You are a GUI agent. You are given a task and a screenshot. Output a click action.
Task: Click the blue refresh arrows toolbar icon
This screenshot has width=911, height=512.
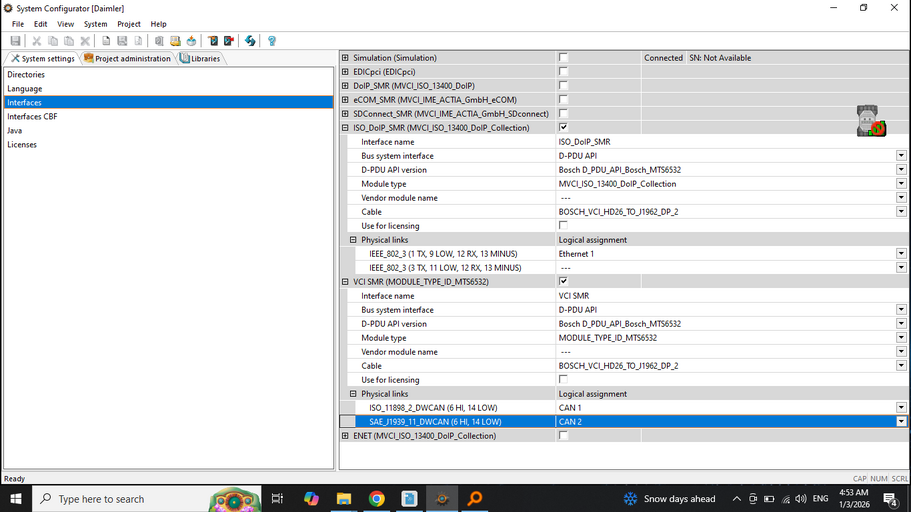pos(250,41)
